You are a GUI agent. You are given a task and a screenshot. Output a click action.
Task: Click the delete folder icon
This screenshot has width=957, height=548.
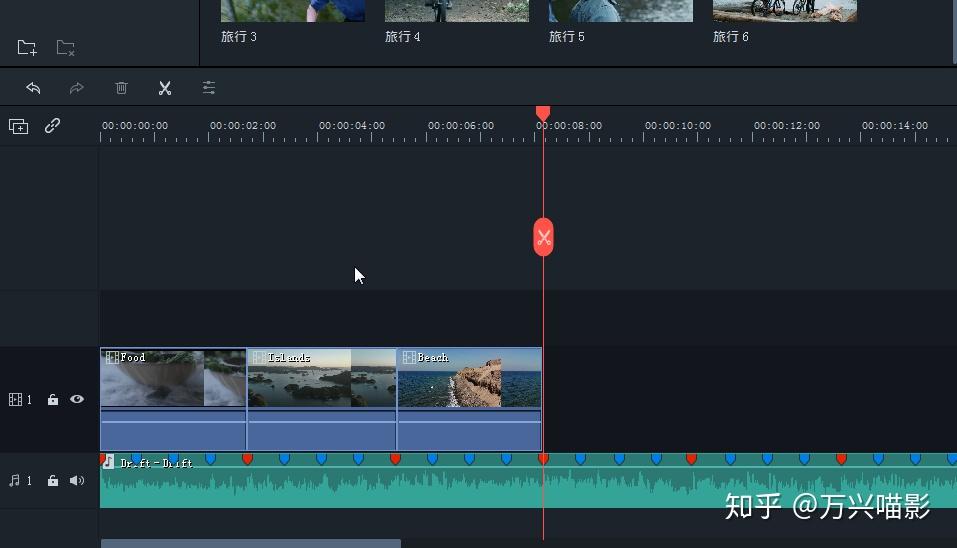coord(65,48)
